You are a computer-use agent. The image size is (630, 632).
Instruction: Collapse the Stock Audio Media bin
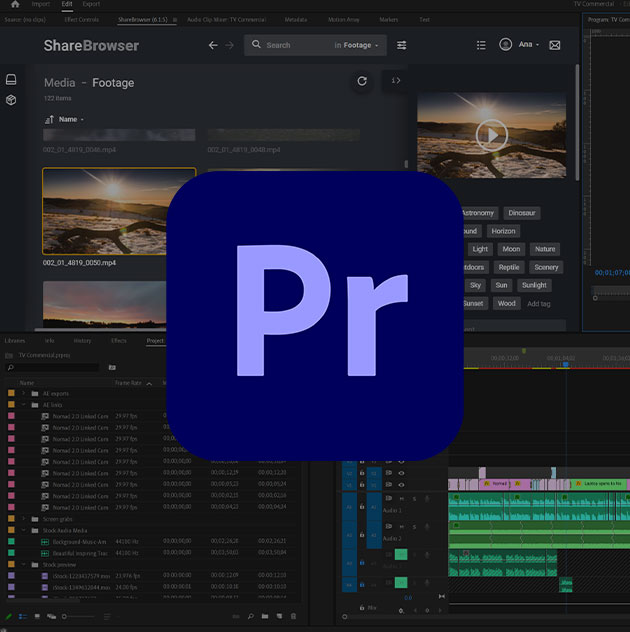click(x=24, y=530)
